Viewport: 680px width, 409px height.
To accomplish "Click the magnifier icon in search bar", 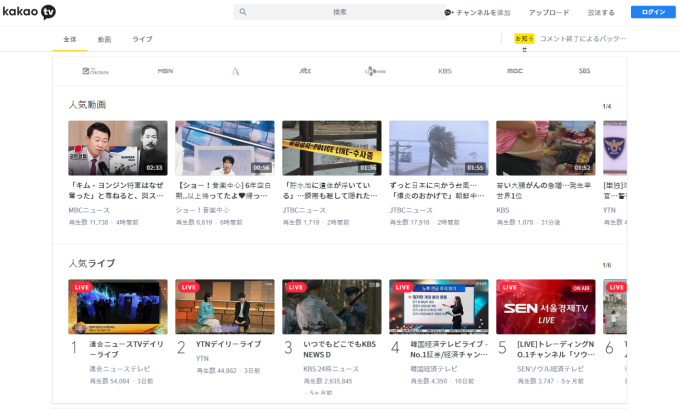I will point(243,12).
